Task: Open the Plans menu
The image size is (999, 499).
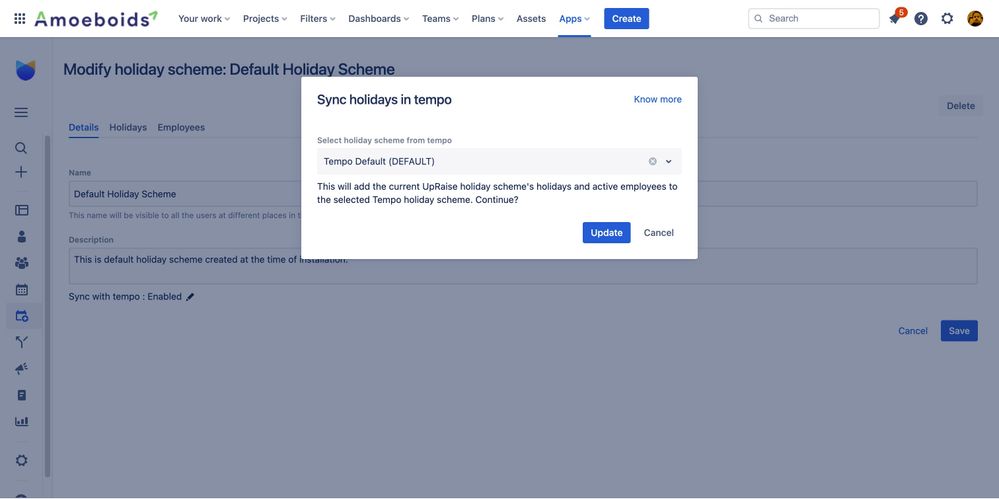Action: (x=487, y=18)
